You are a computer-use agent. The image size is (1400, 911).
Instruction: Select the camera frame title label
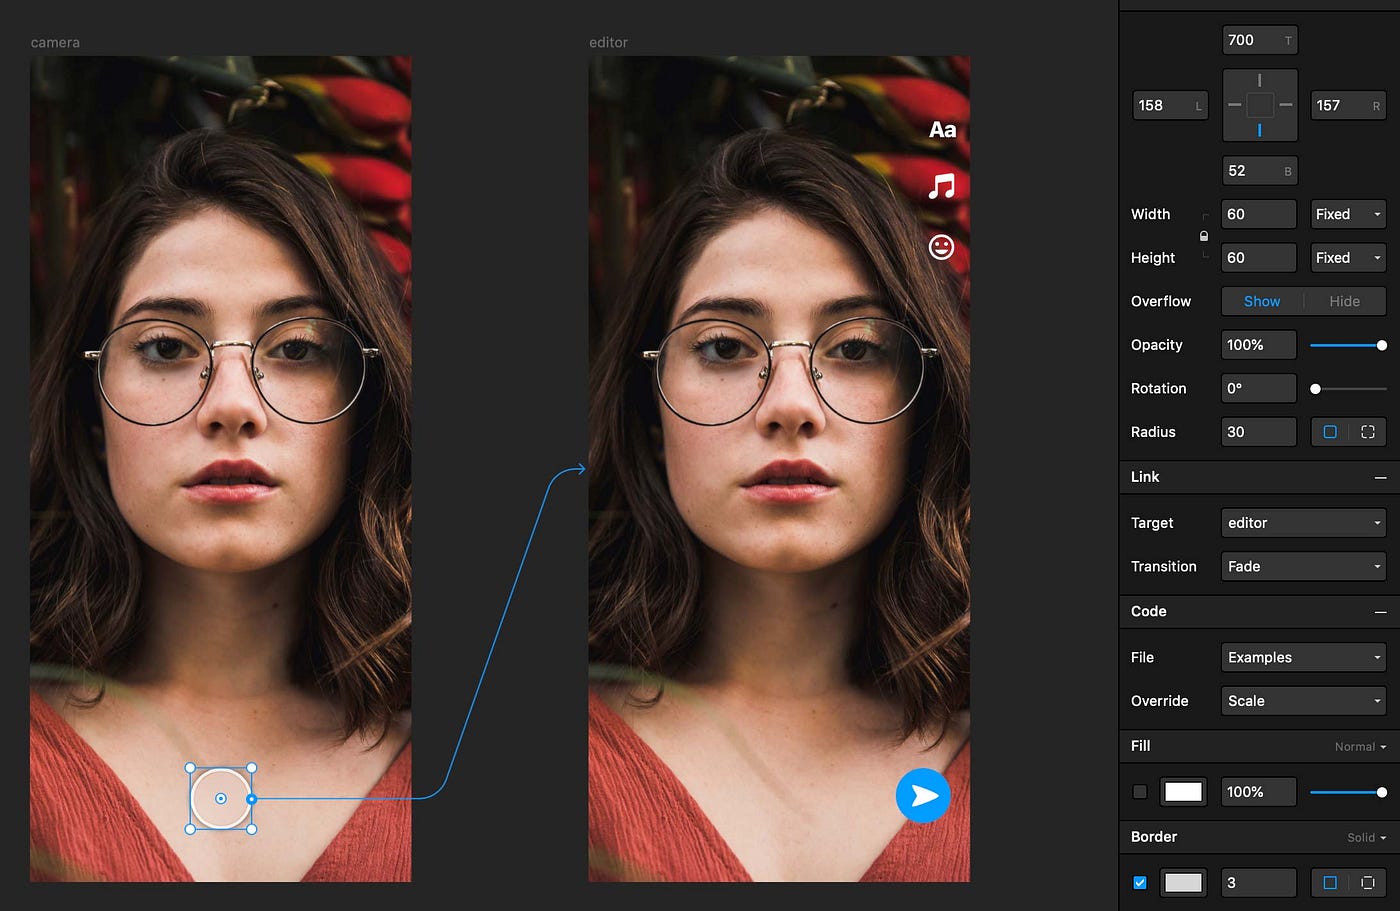(x=55, y=42)
